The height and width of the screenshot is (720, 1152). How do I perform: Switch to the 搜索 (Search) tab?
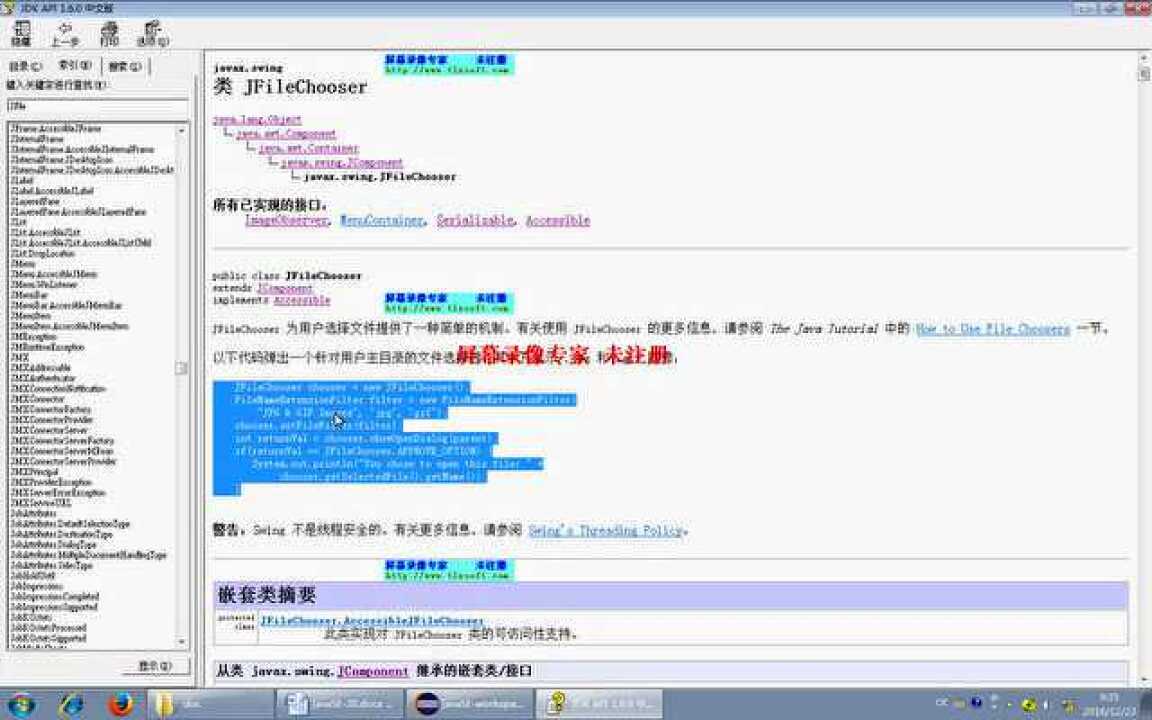click(x=124, y=66)
